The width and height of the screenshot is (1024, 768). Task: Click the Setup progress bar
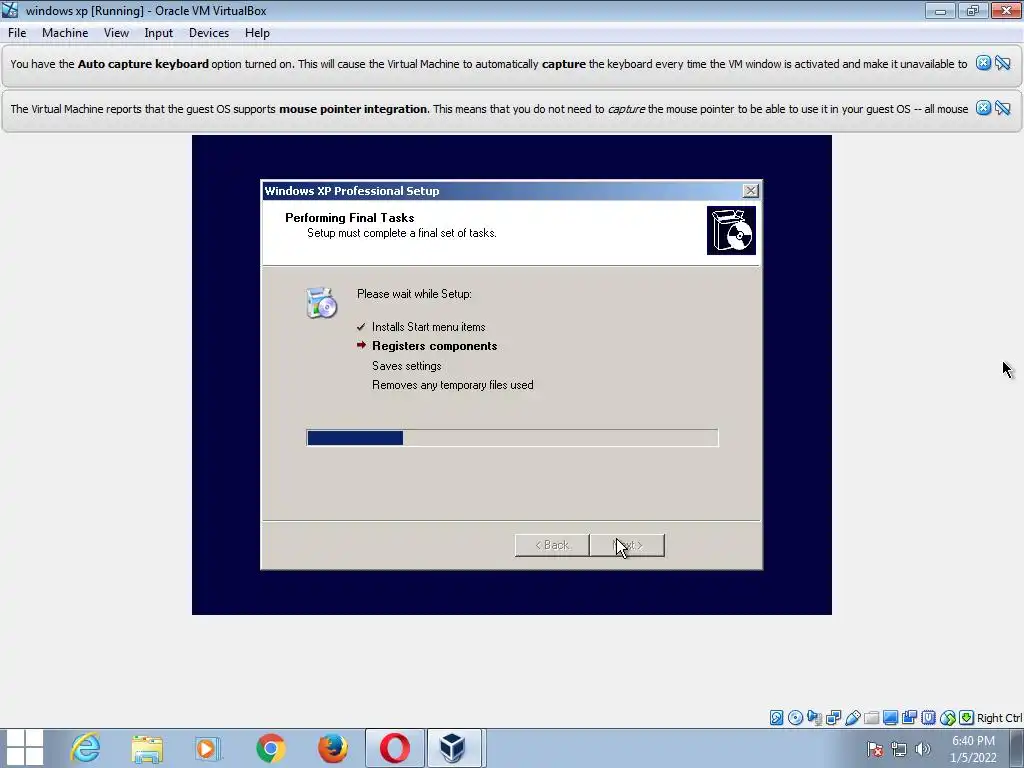pyautogui.click(x=512, y=438)
